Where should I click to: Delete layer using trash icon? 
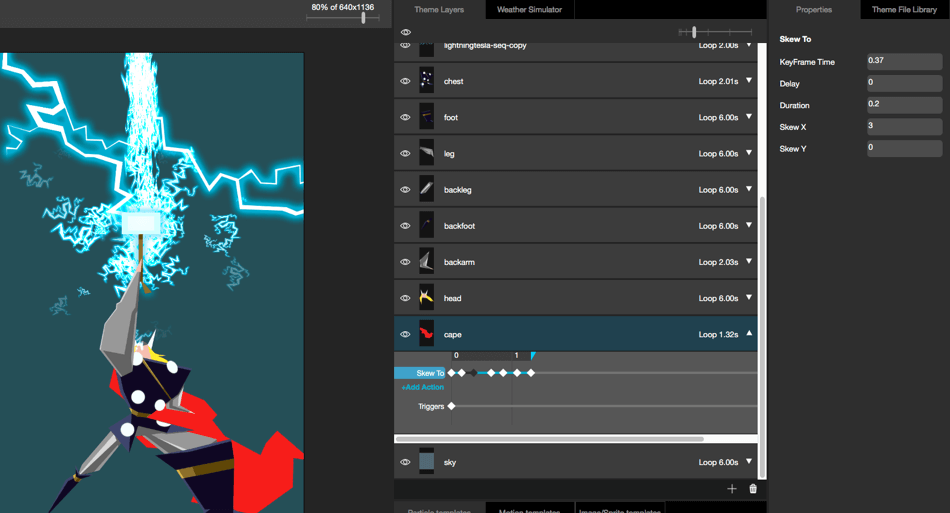753,489
